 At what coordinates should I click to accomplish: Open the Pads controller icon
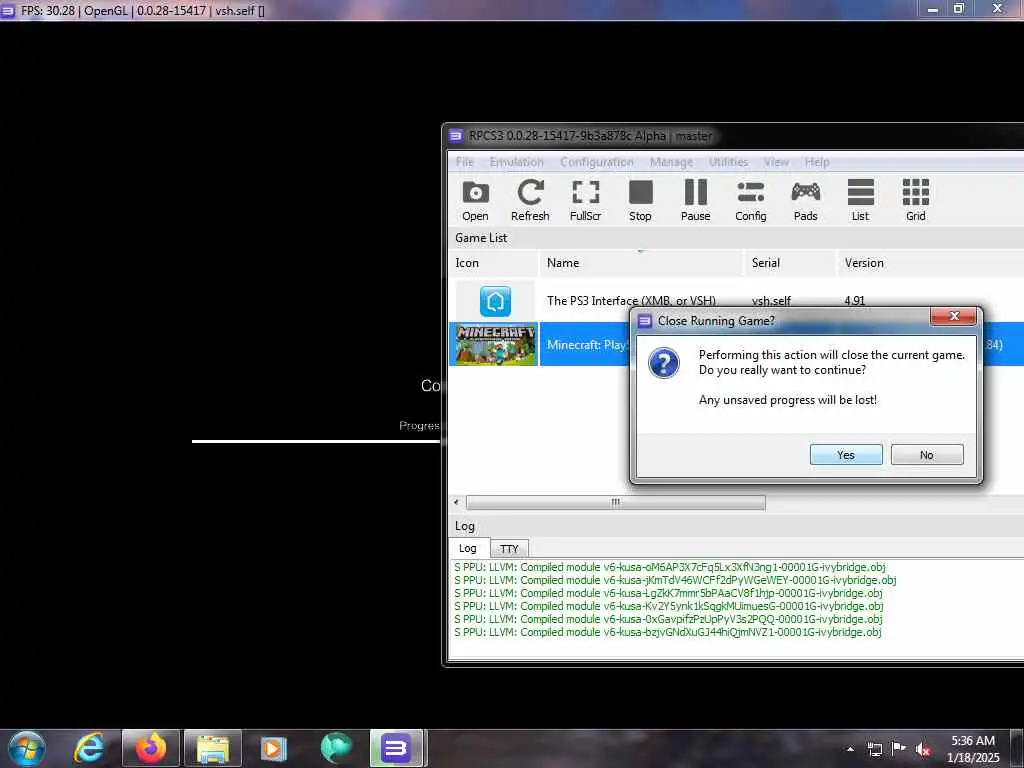(805, 200)
